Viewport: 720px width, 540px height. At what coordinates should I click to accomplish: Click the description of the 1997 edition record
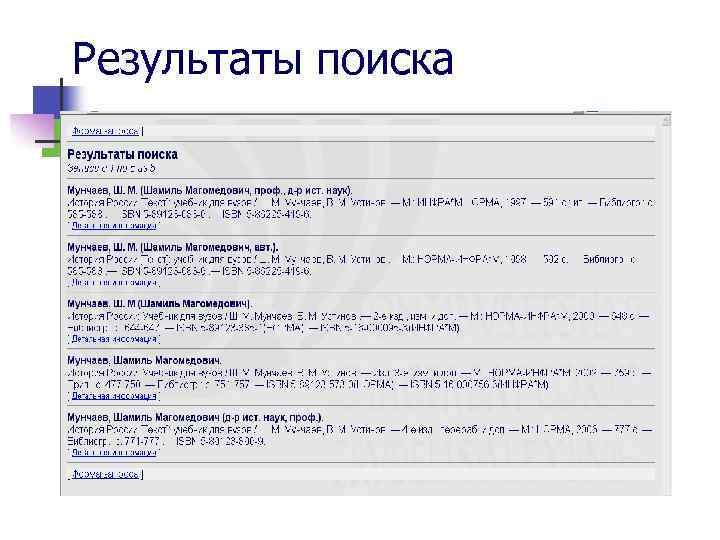click(x=361, y=208)
